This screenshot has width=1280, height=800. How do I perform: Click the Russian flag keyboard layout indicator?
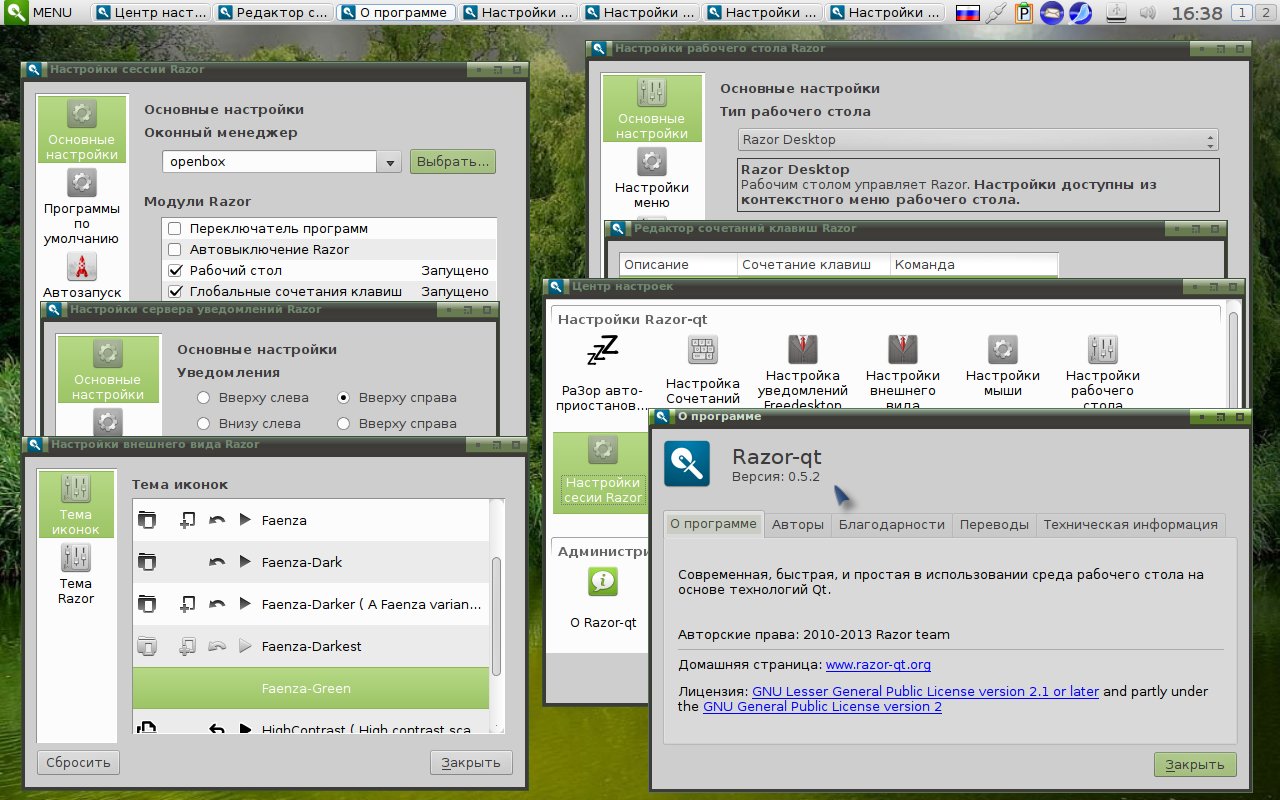(967, 13)
